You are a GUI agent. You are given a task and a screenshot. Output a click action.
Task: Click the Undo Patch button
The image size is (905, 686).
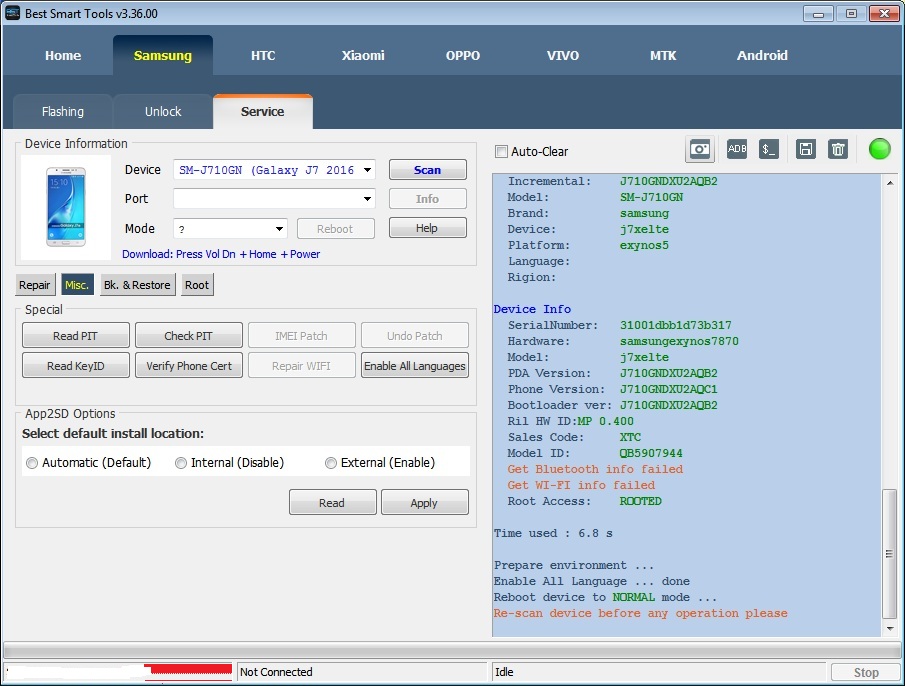click(x=415, y=336)
